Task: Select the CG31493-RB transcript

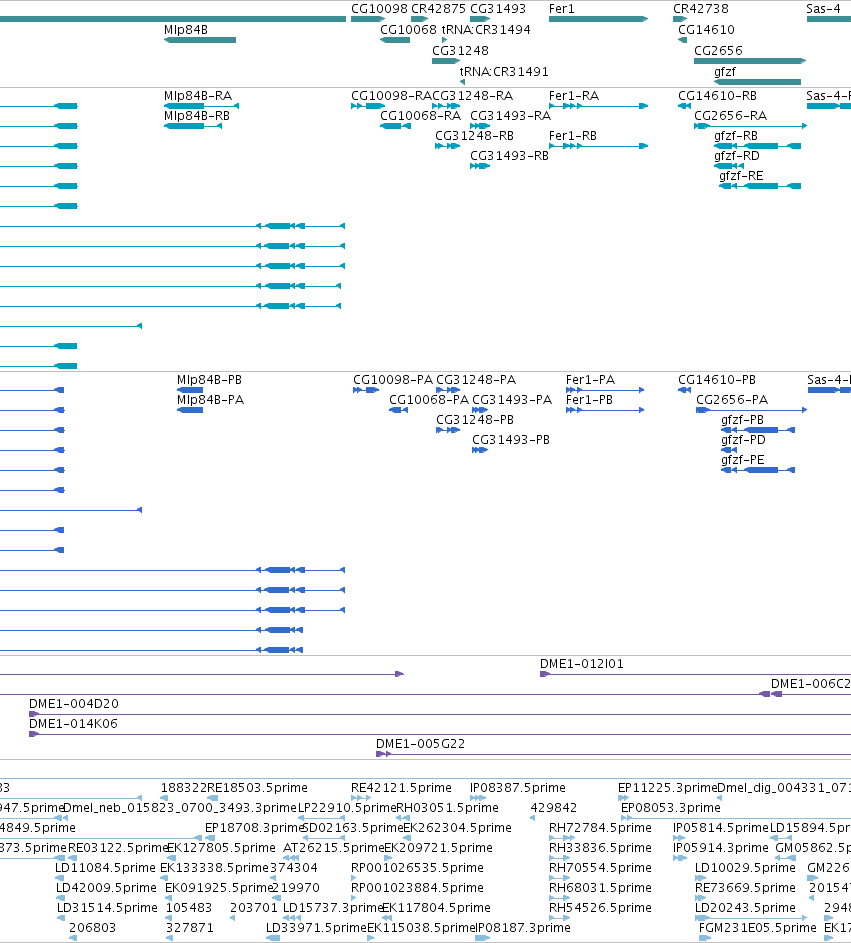Action: tap(480, 166)
